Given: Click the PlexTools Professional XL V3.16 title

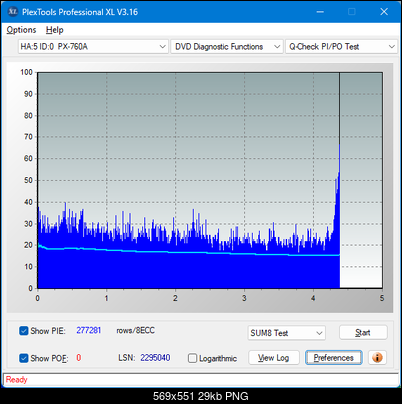Looking at the screenshot, I should 80,12.
